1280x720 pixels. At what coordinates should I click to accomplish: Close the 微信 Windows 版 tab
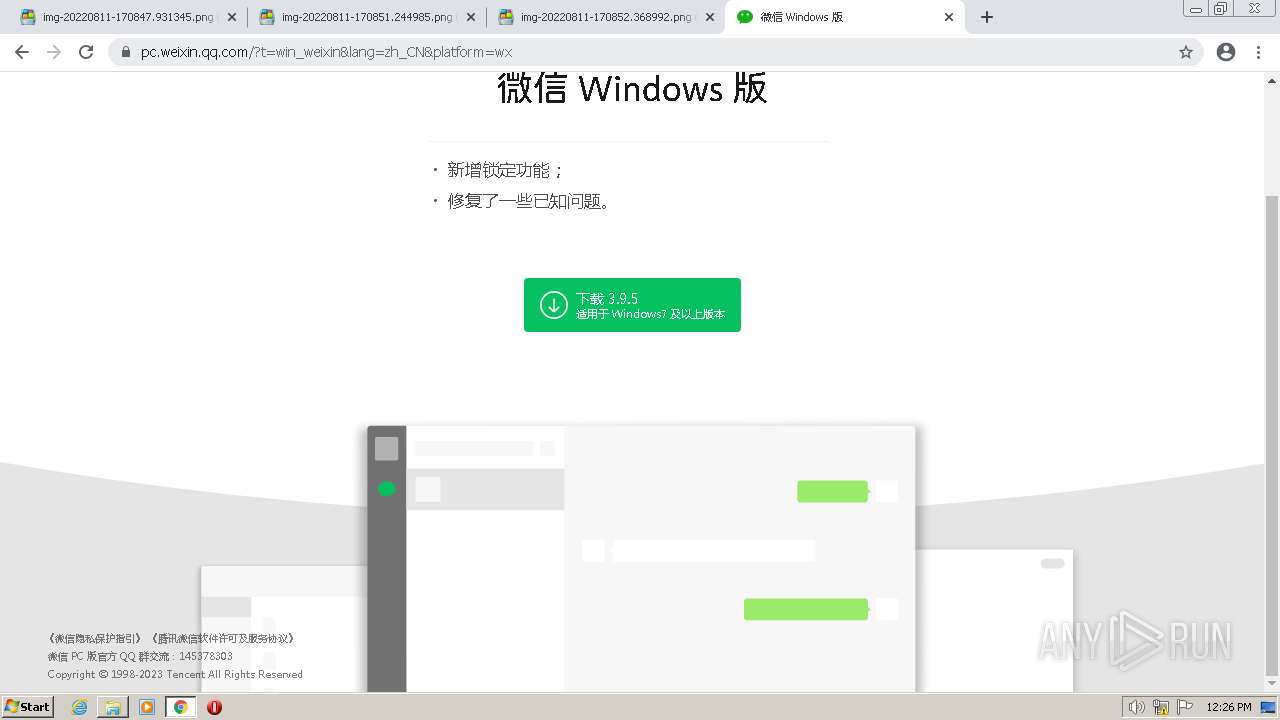pyautogui.click(x=949, y=17)
